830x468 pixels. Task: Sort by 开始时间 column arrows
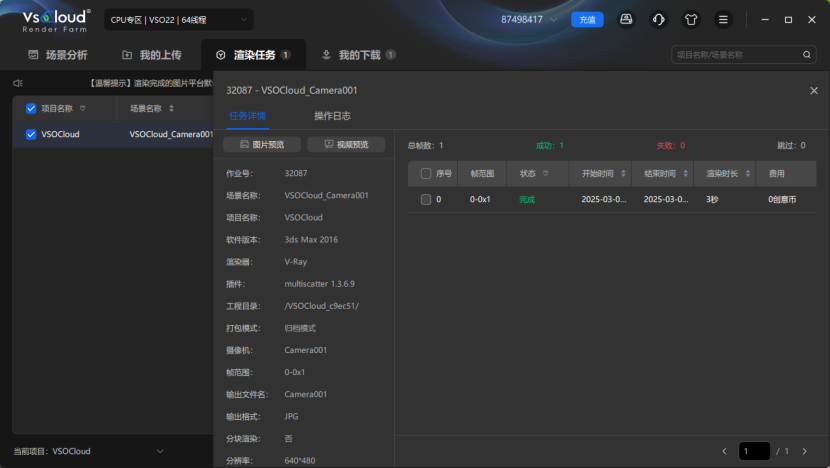click(x=623, y=174)
